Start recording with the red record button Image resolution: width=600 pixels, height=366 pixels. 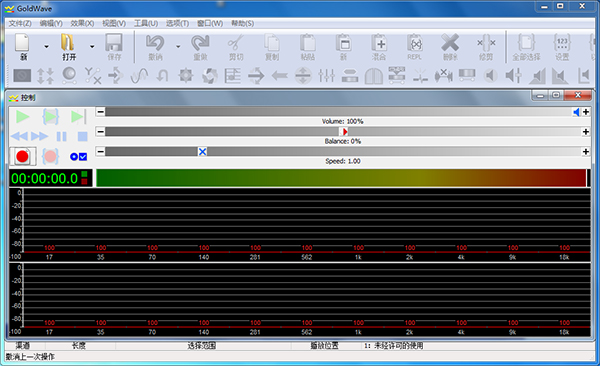coord(23,156)
